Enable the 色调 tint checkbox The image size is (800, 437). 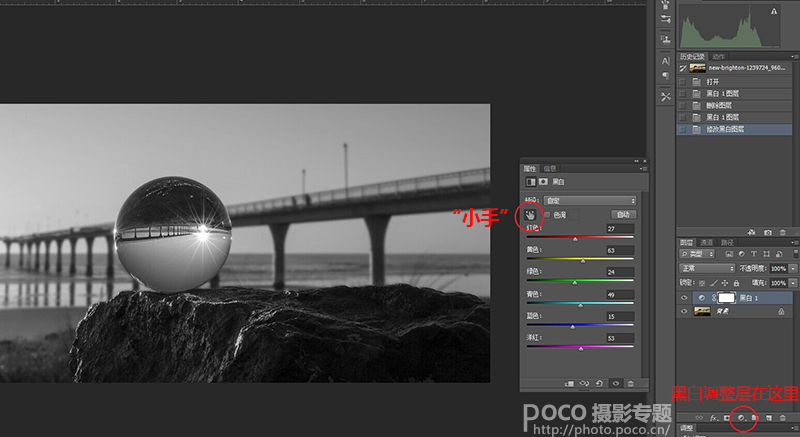tap(546, 215)
